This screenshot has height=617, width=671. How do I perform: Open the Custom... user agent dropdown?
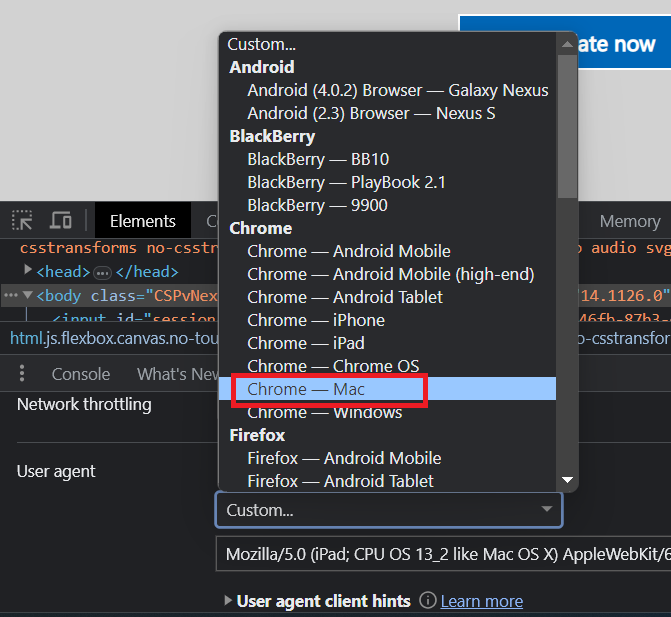pyautogui.click(x=389, y=510)
